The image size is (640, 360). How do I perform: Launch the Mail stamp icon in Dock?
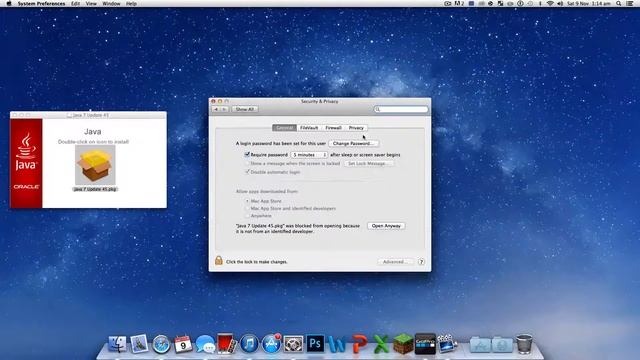point(139,344)
